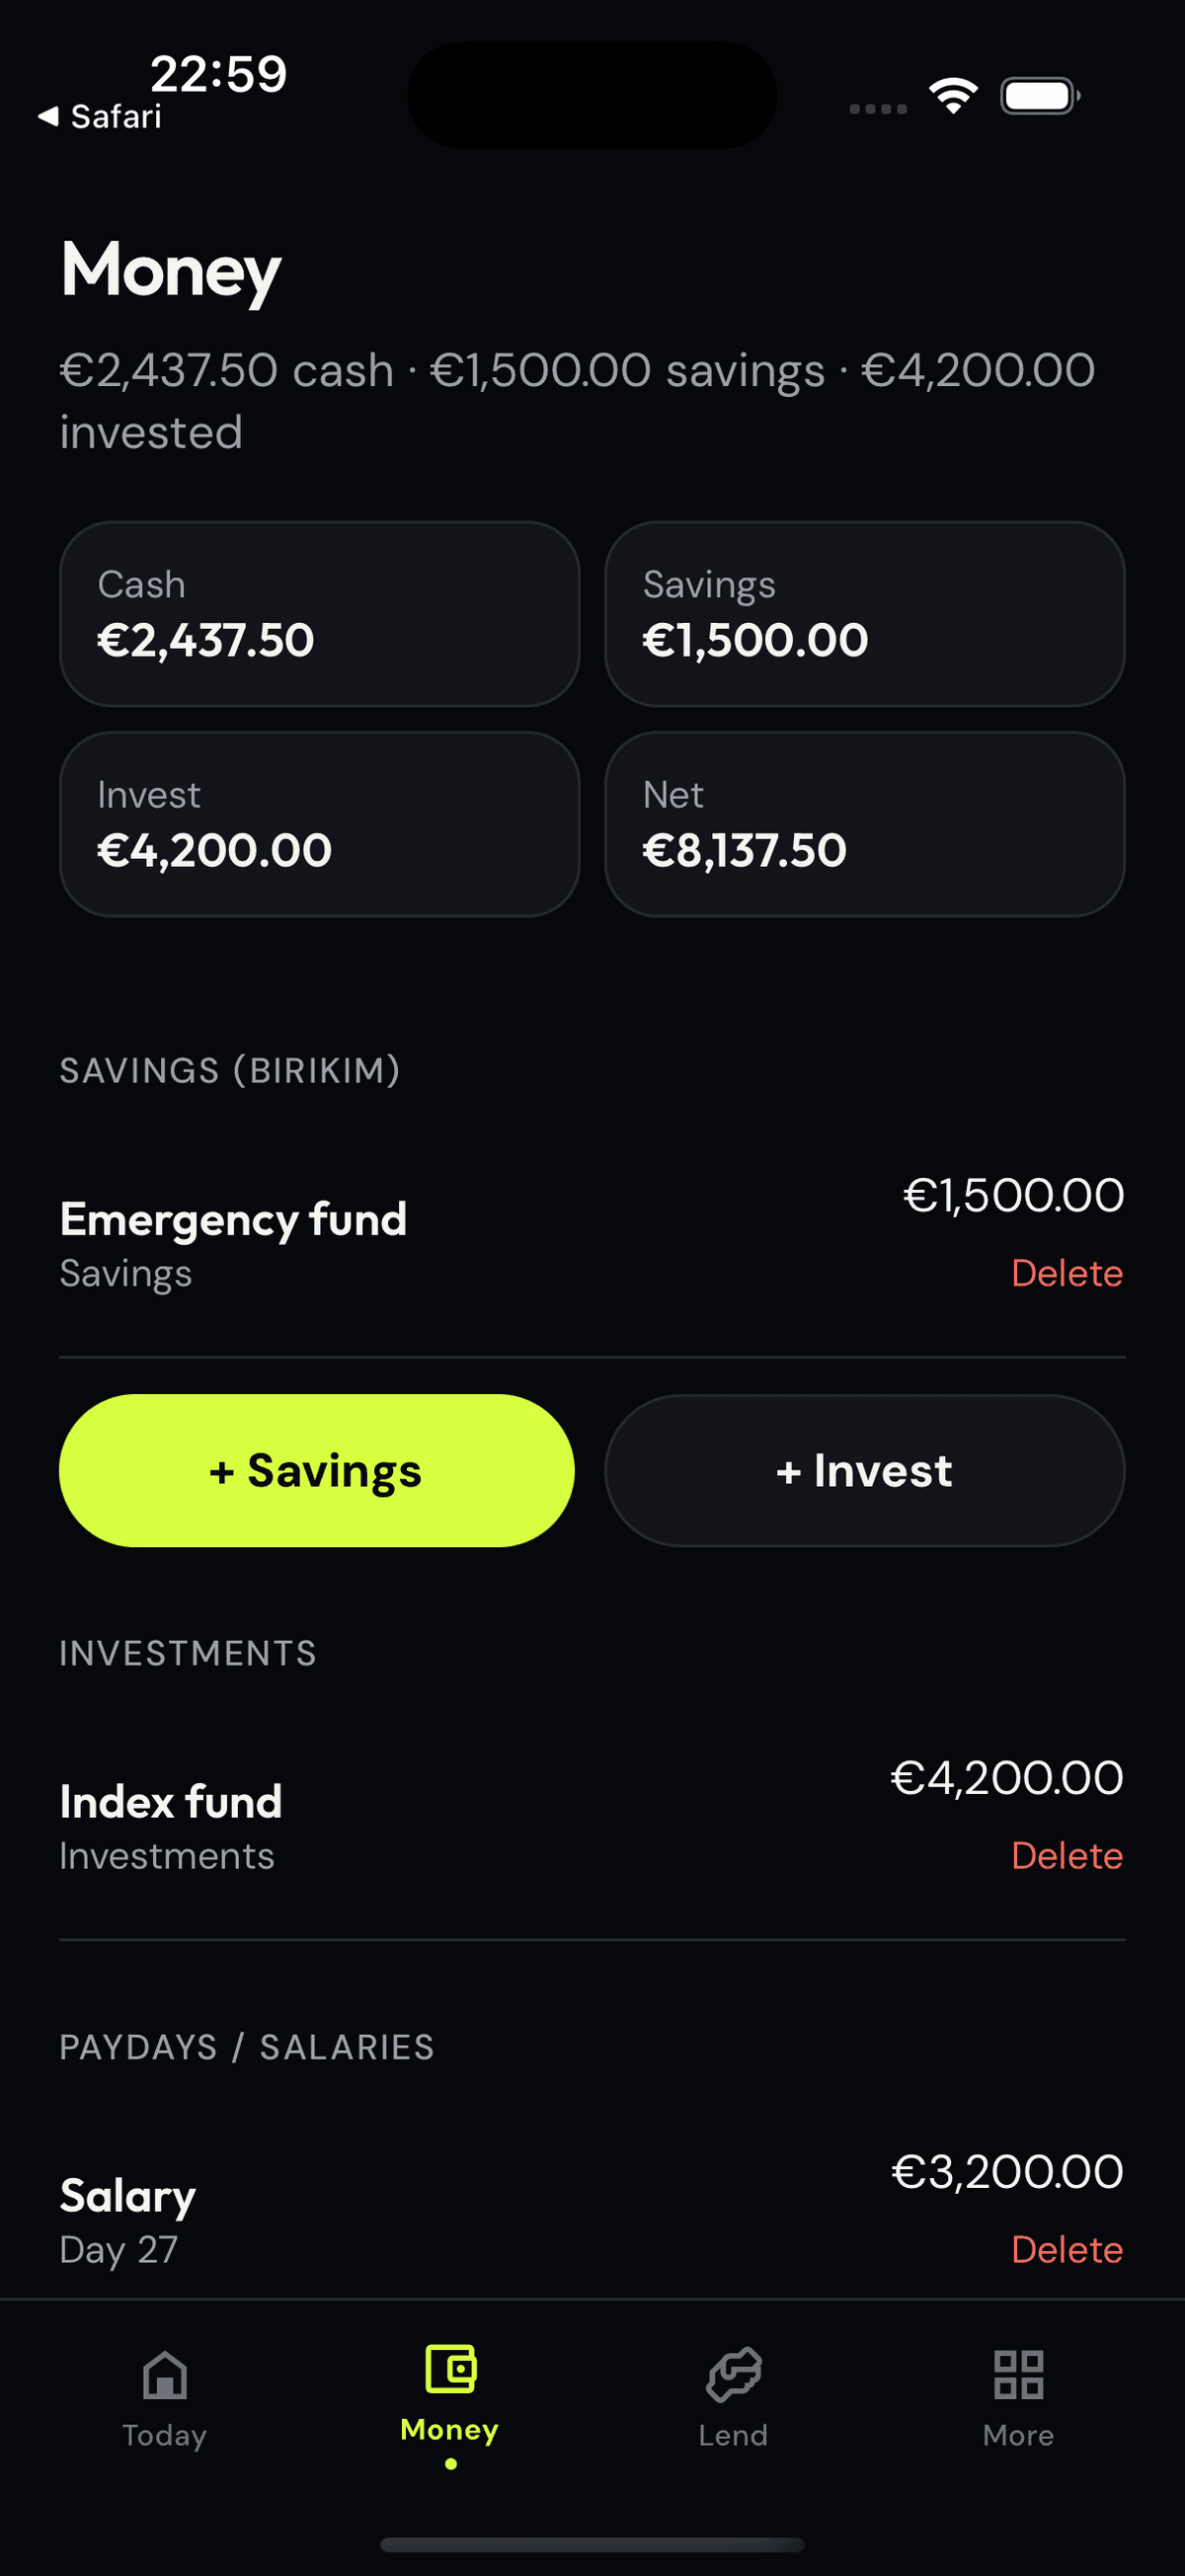Viewport: 1185px width, 2576px height.
Task: Tap the home indicator bar
Action: click(592, 2544)
